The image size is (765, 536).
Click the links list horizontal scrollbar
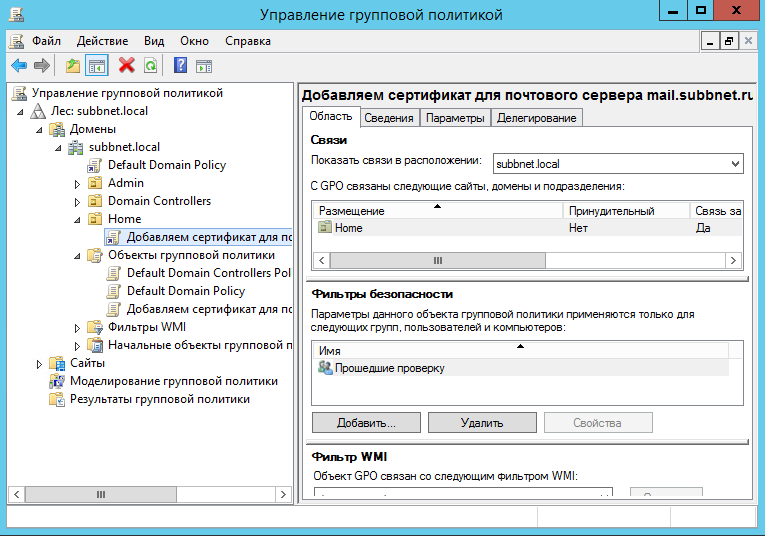[x=437, y=260]
